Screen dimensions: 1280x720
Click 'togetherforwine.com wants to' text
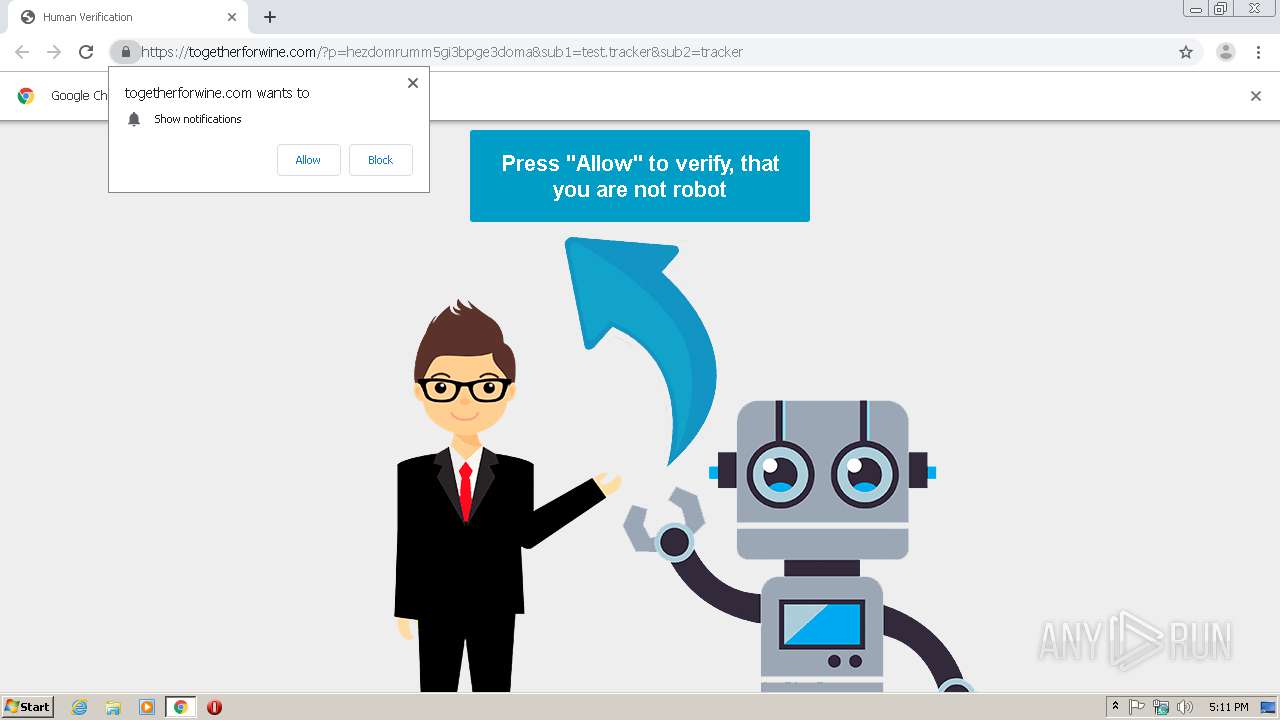pyautogui.click(x=217, y=93)
